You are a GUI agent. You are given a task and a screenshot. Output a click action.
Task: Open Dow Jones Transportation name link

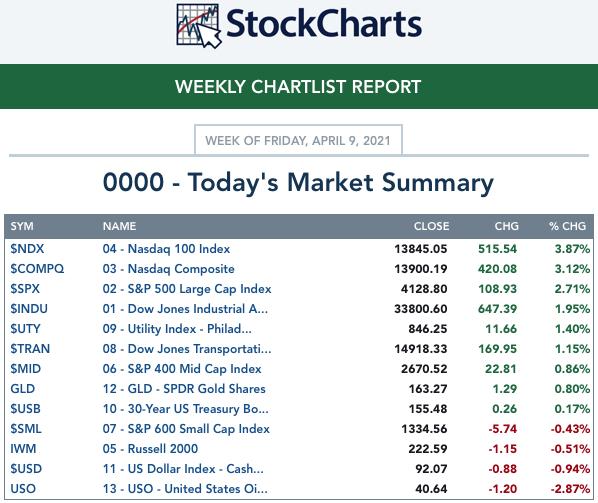(x=187, y=349)
